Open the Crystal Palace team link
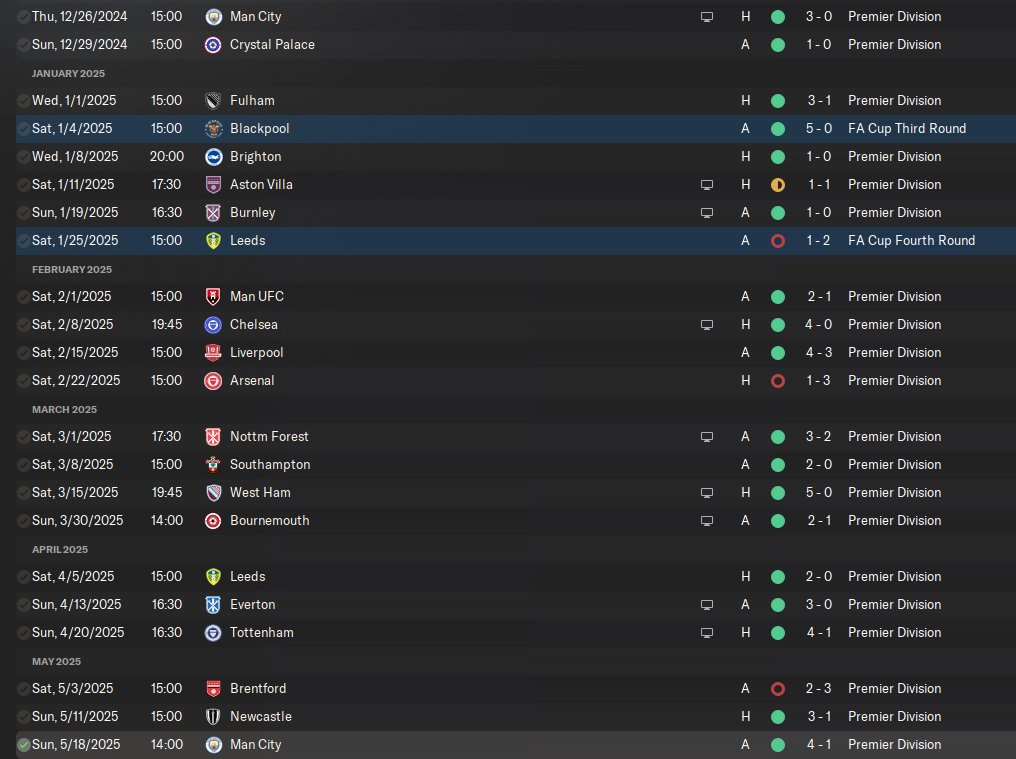The image size is (1016, 759). coord(272,45)
